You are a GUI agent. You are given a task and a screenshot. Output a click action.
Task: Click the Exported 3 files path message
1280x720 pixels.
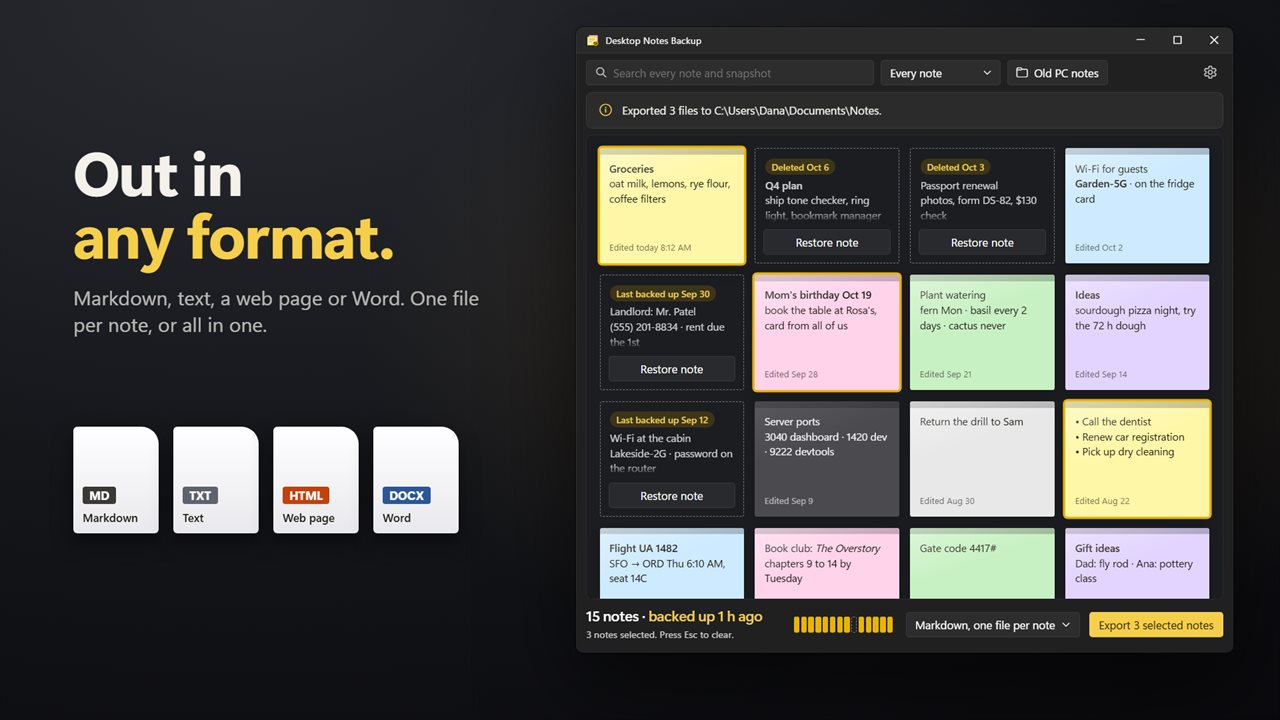[752, 111]
